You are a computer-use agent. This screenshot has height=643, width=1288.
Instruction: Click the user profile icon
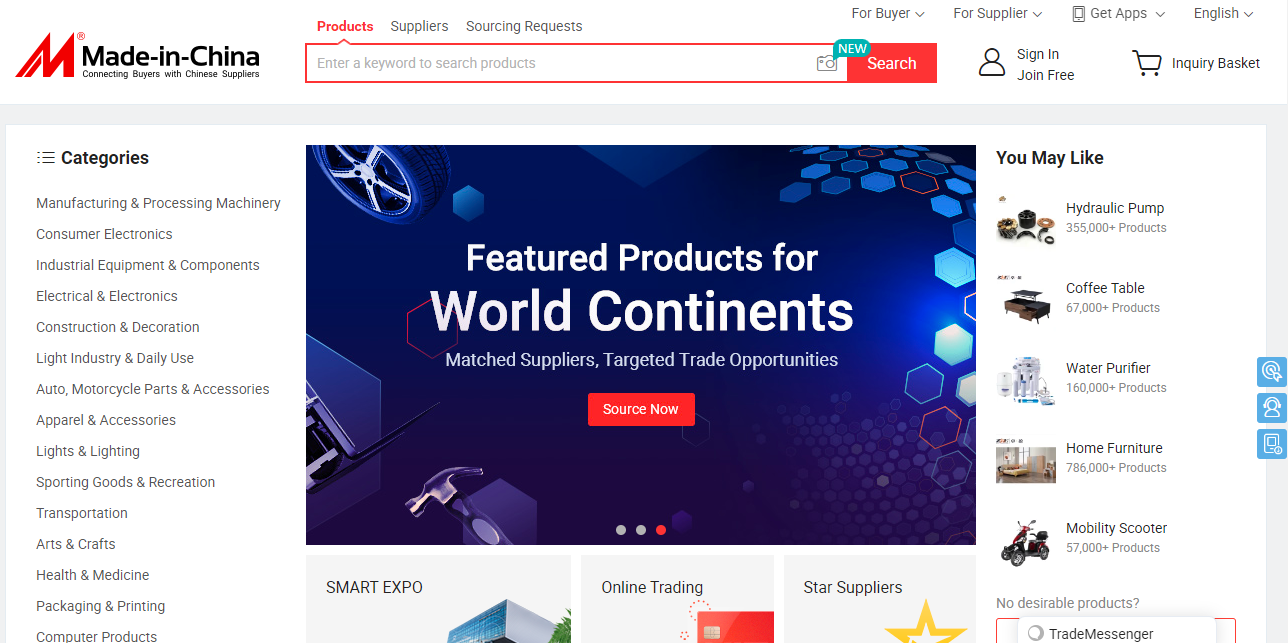991,63
